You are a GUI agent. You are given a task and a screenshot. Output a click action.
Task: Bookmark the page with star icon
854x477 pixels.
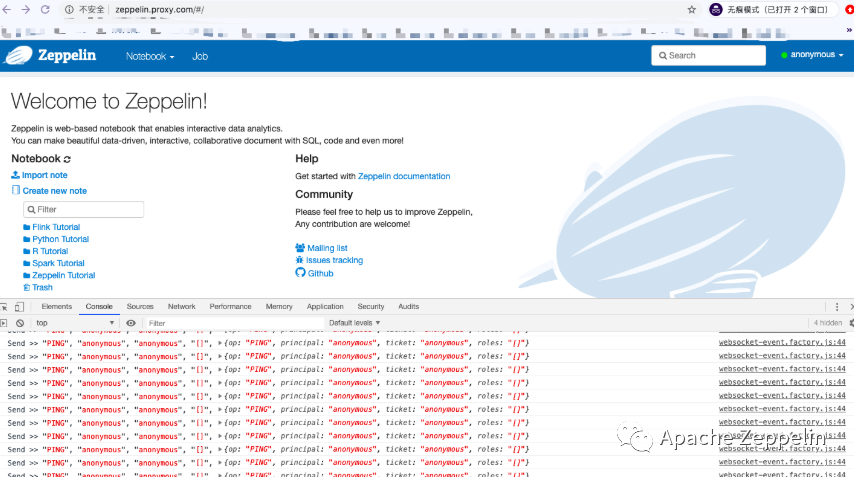point(692,9)
